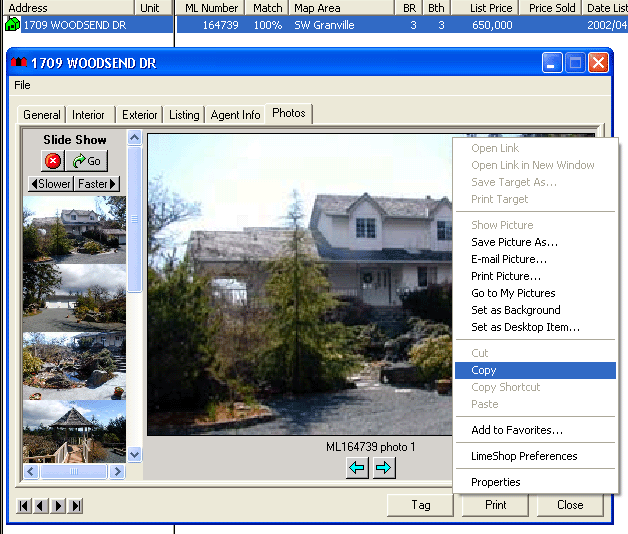
Task: Show previous photo with cyan left arrow
Action: pos(357,468)
